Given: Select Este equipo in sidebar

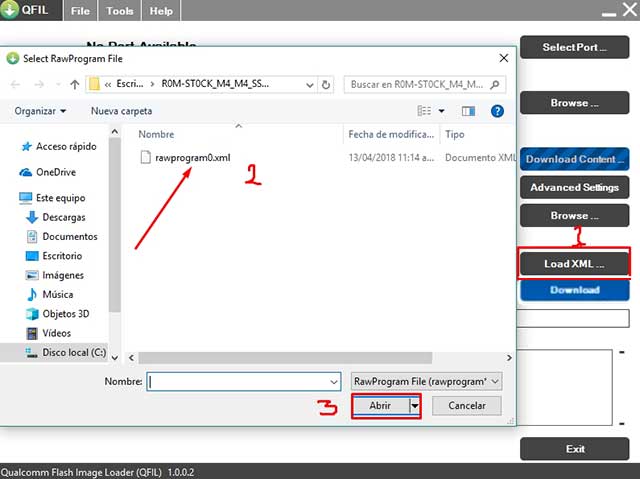Looking at the screenshot, I should (52, 198).
